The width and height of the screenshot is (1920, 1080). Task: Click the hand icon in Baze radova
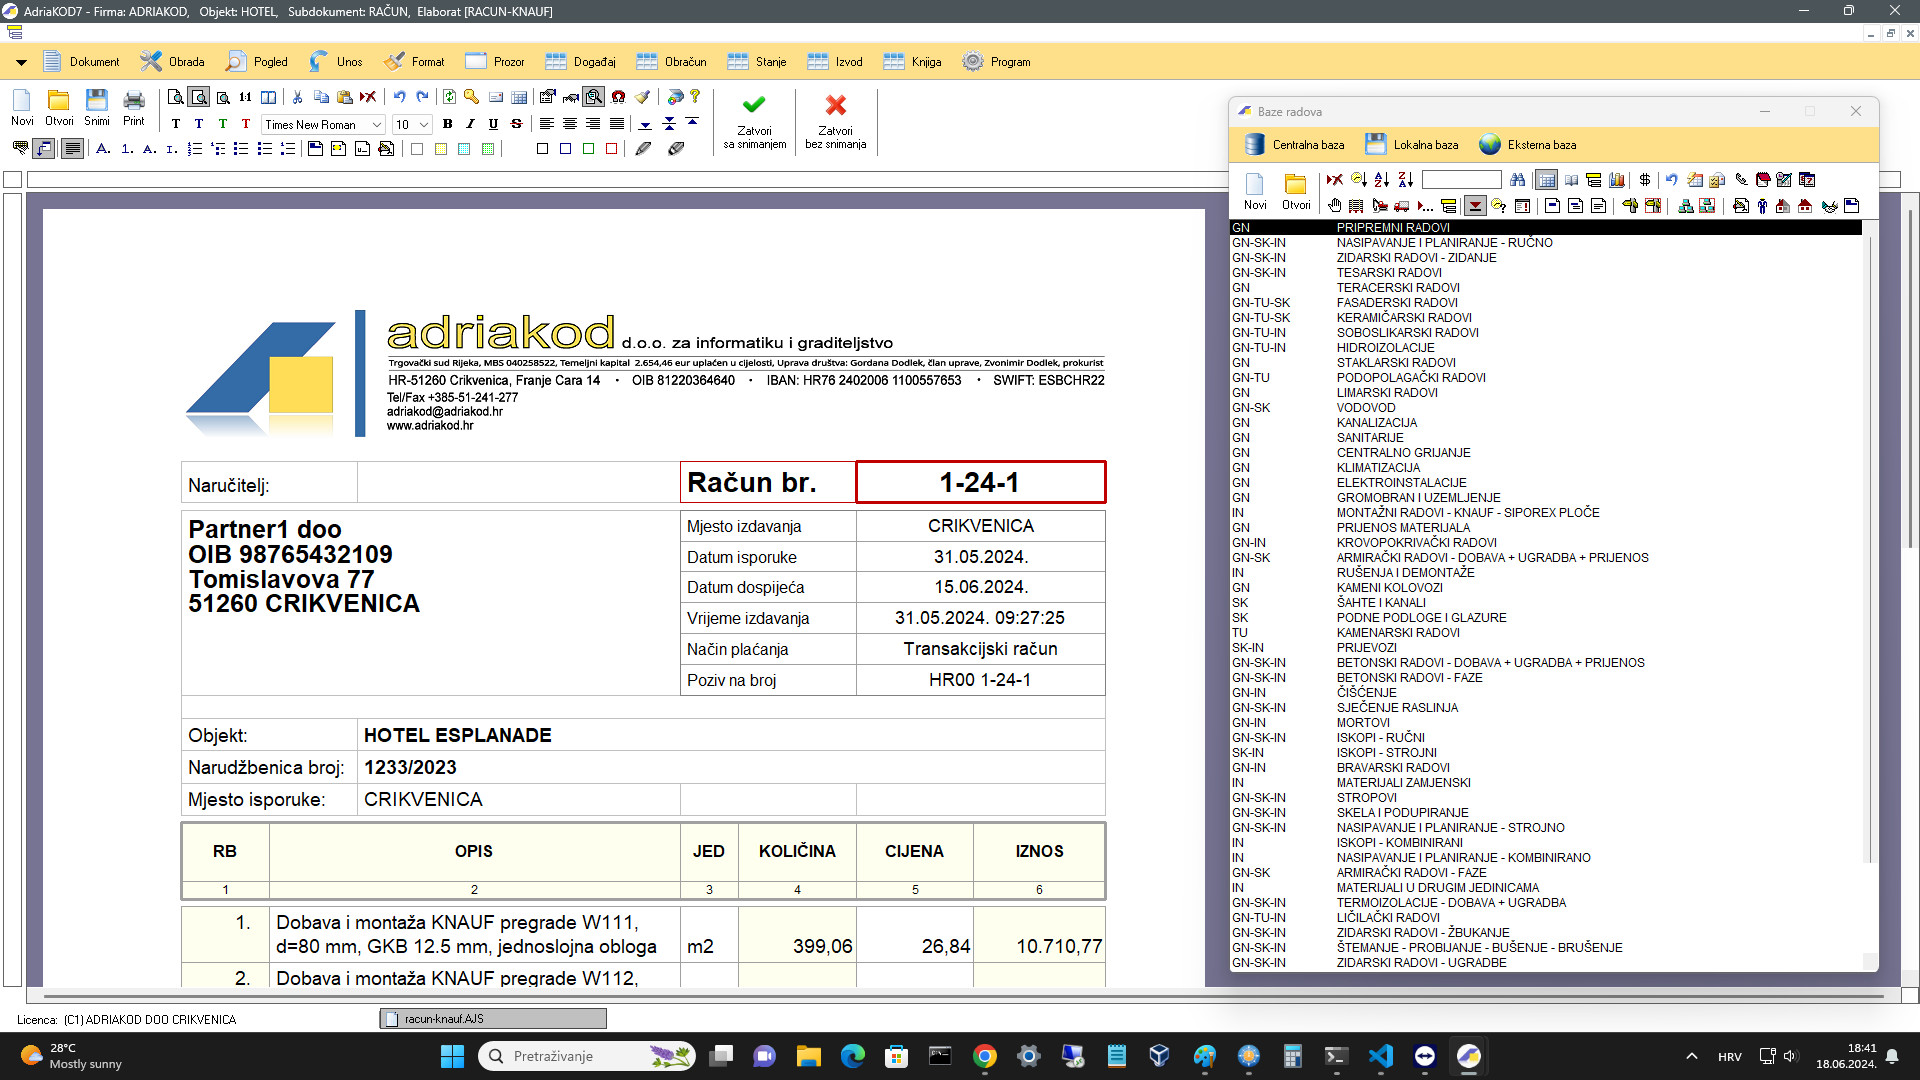[1335, 206]
